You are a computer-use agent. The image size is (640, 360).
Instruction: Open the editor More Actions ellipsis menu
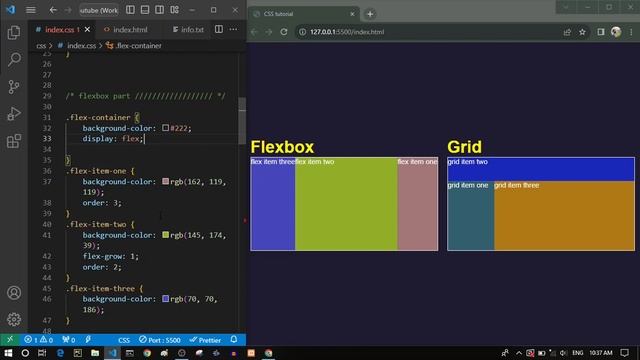(x=233, y=29)
